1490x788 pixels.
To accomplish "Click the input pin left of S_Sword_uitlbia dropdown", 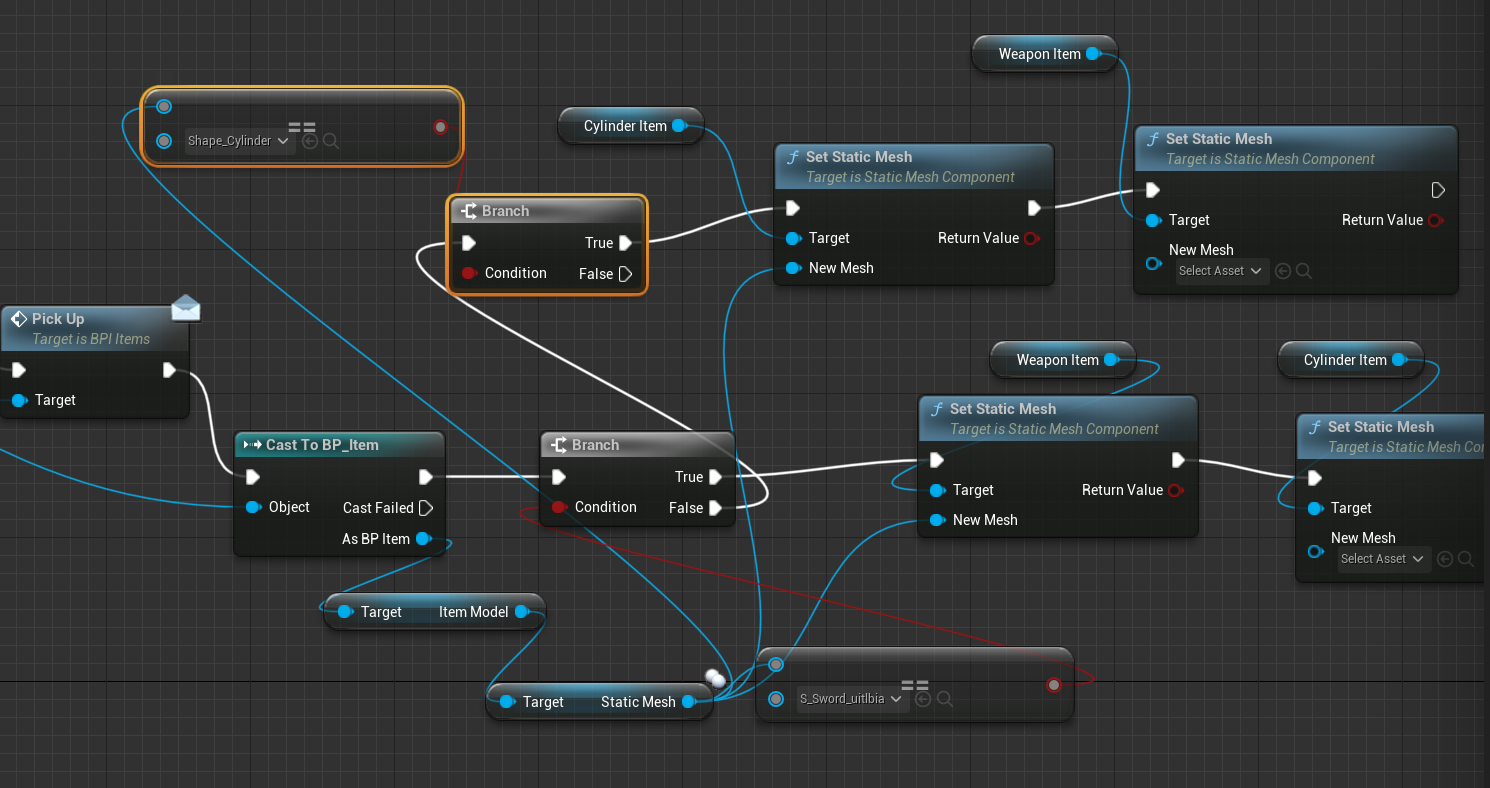I will pos(776,699).
